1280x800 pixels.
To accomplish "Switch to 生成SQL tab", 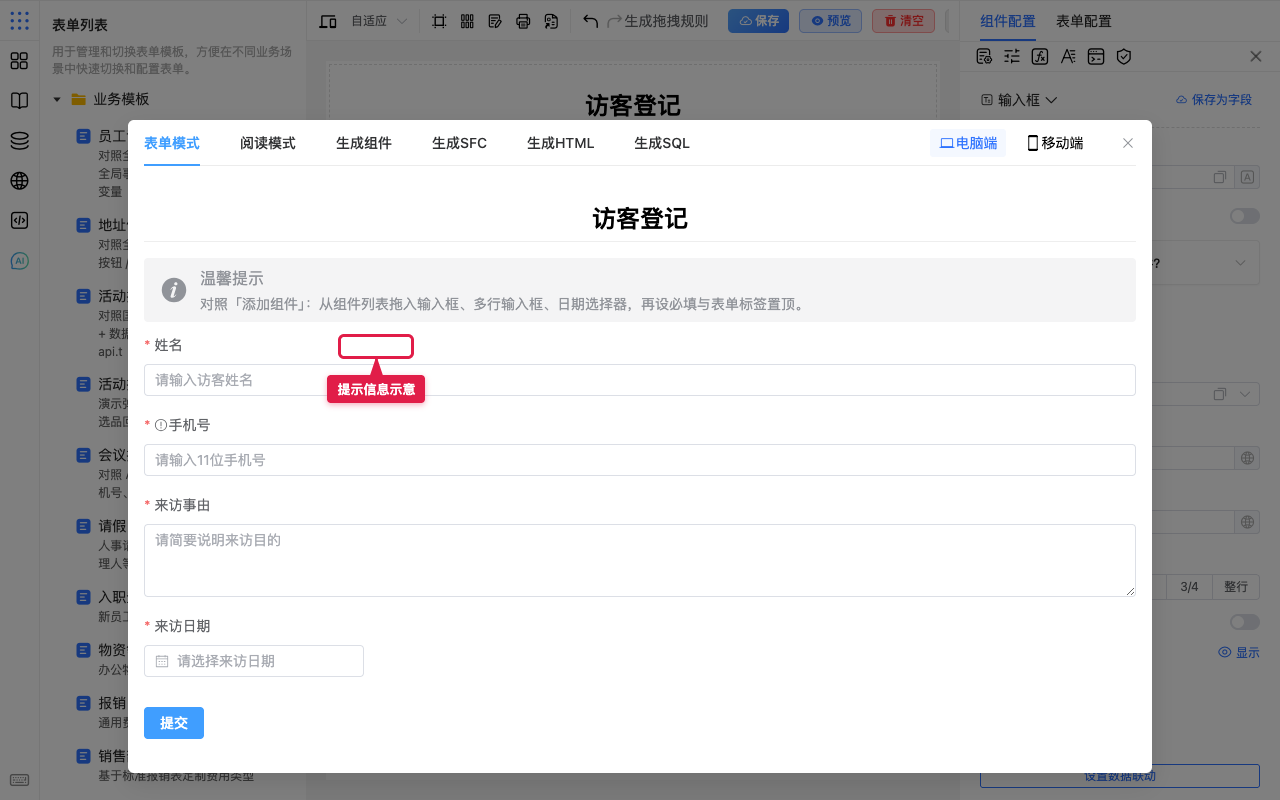I will click(662, 143).
